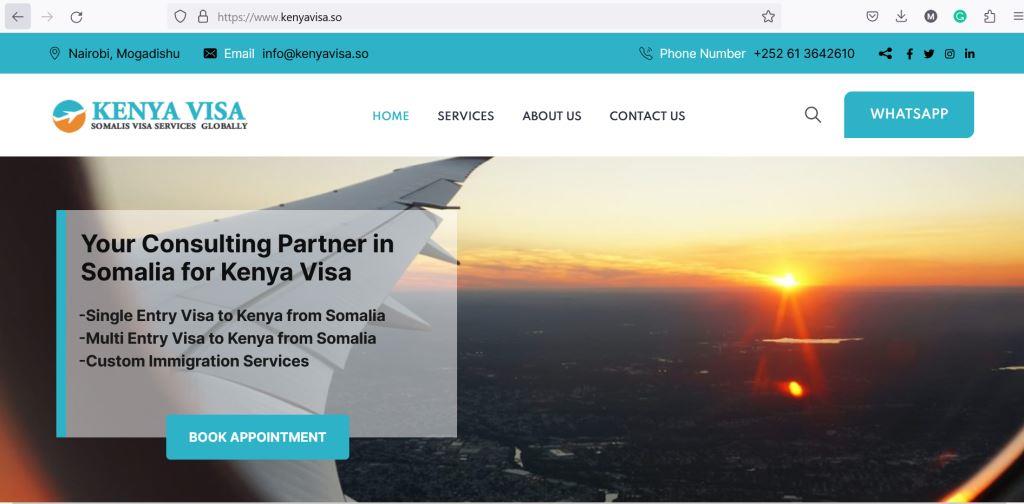Open the Pocket save icon
Viewport: 1024px width, 504px height.
click(872, 17)
